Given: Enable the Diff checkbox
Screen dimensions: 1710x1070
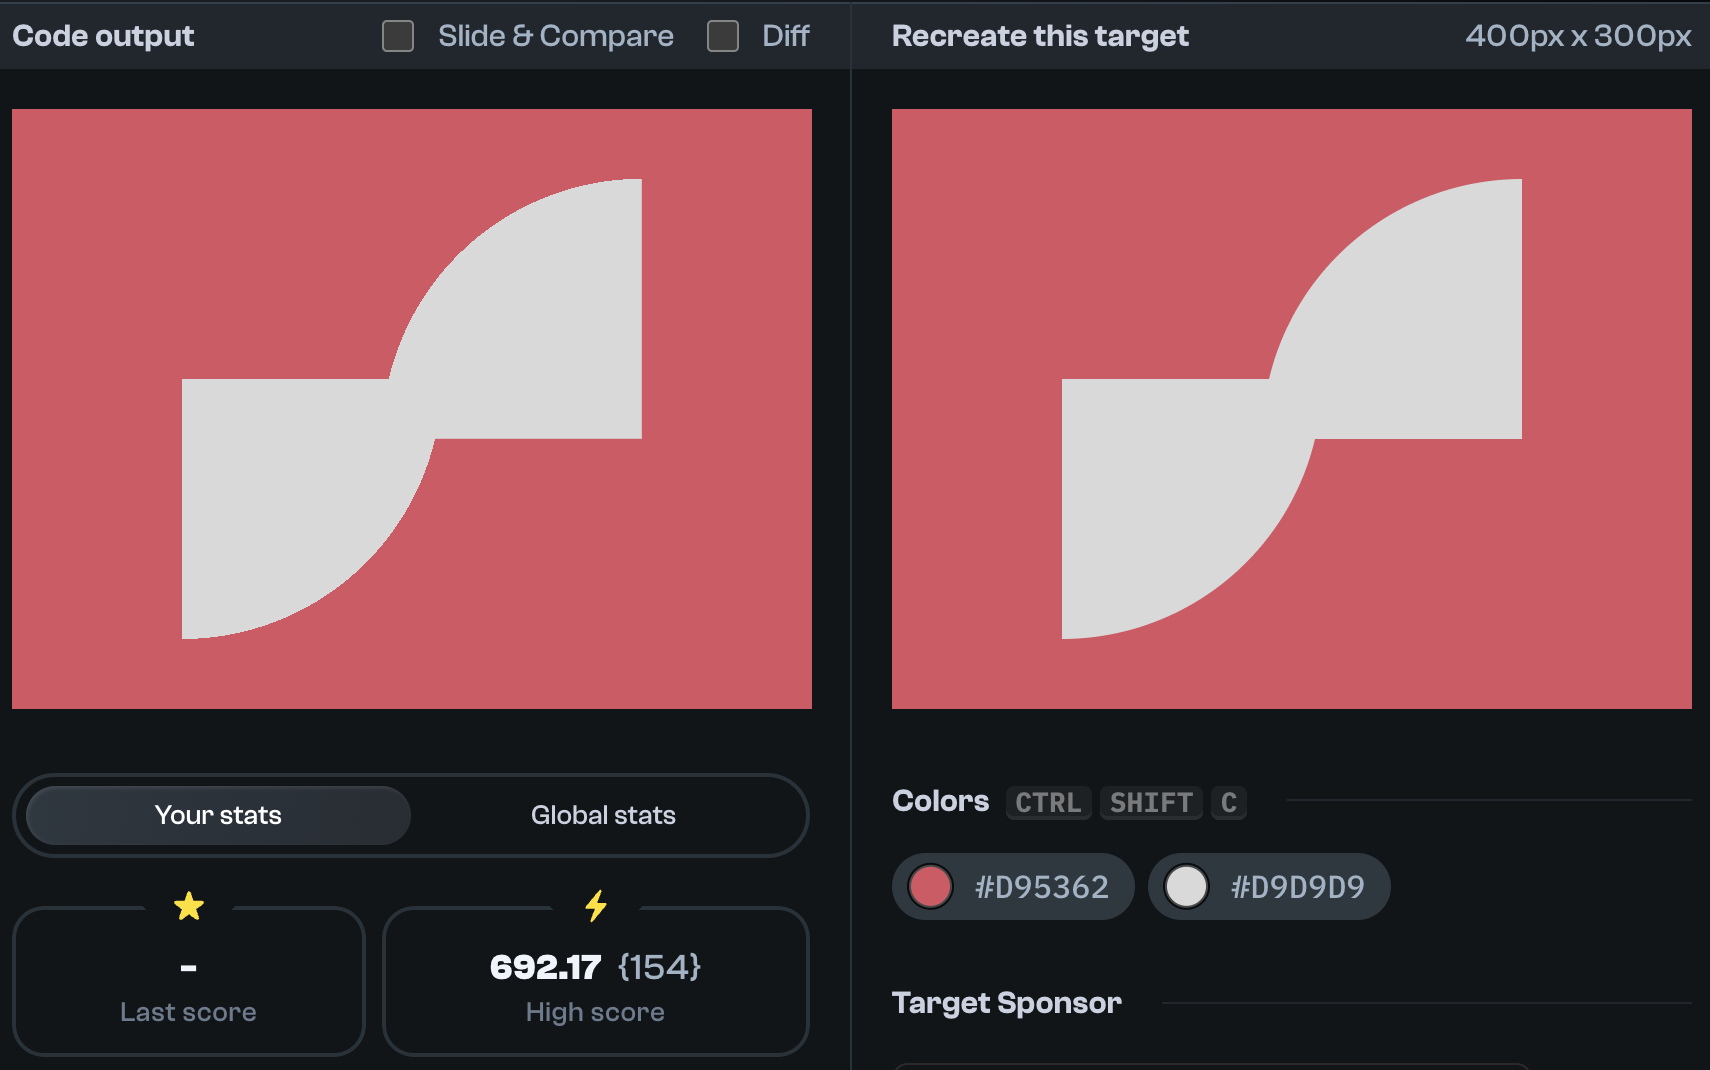Looking at the screenshot, I should click(722, 35).
